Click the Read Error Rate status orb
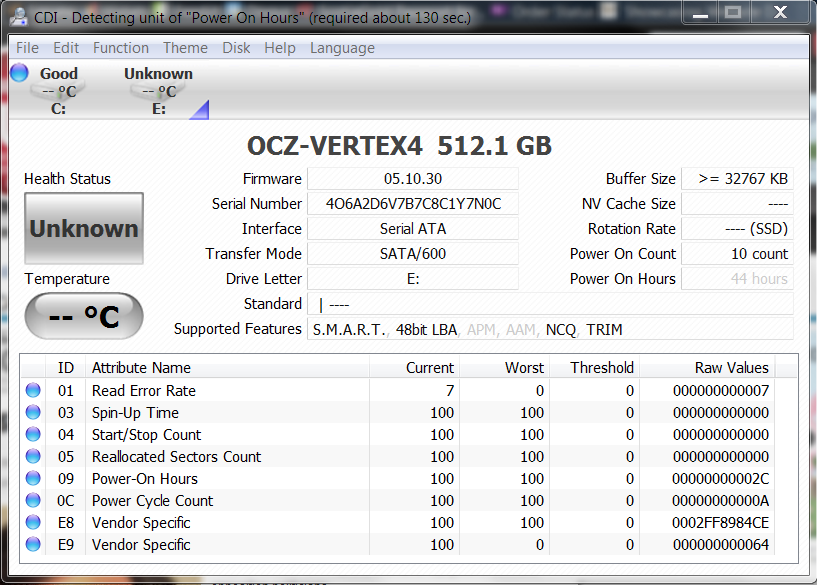The width and height of the screenshot is (817, 585). pos(34,391)
